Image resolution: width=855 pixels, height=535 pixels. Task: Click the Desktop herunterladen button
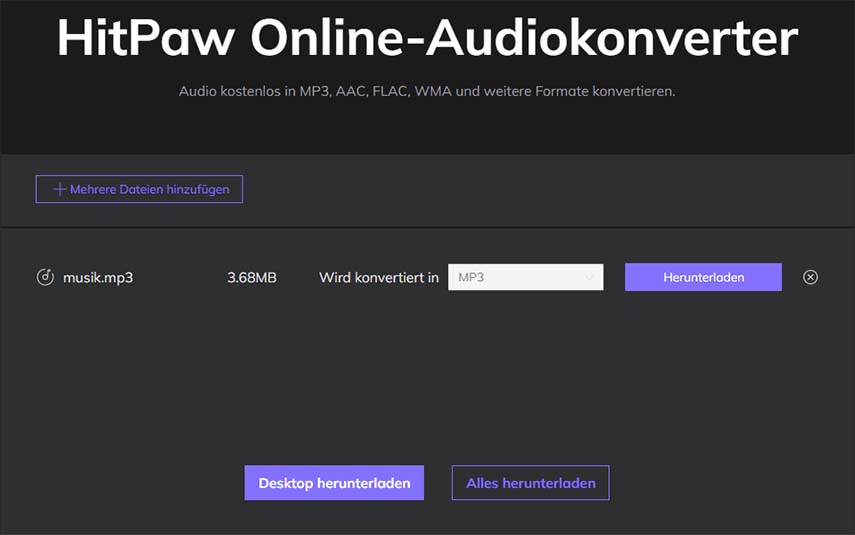tap(334, 483)
